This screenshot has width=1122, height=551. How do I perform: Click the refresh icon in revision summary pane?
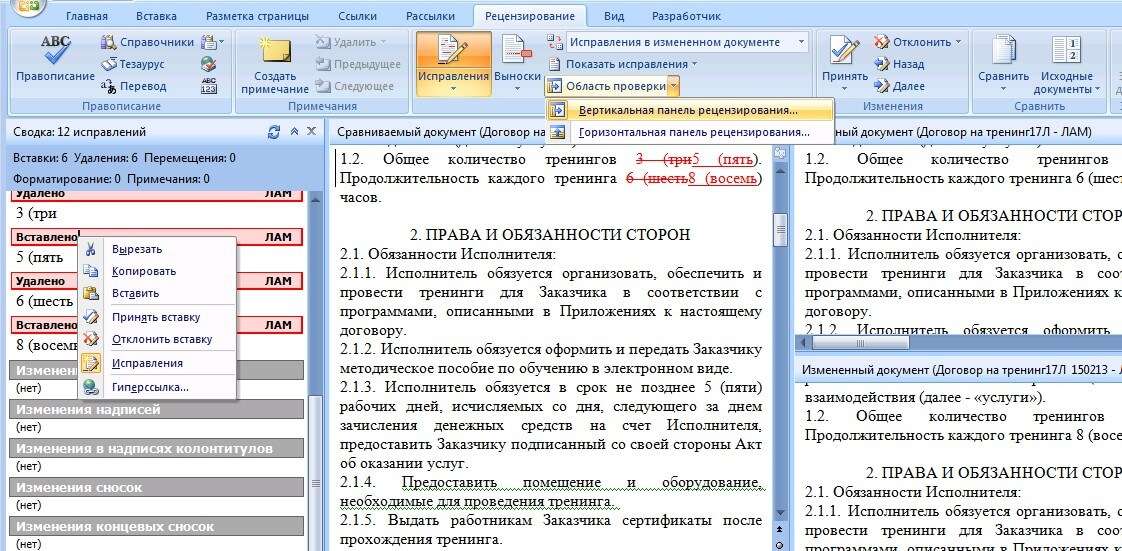(x=274, y=132)
